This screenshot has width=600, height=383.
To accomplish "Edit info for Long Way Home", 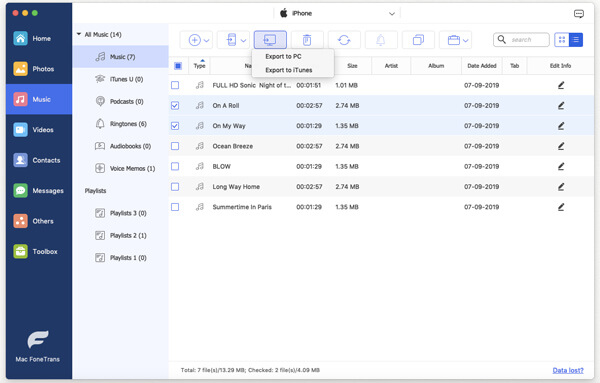I will (561, 187).
